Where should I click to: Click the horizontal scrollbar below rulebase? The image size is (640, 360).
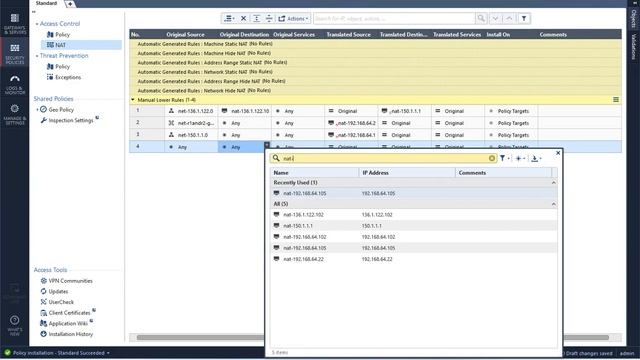(372, 337)
